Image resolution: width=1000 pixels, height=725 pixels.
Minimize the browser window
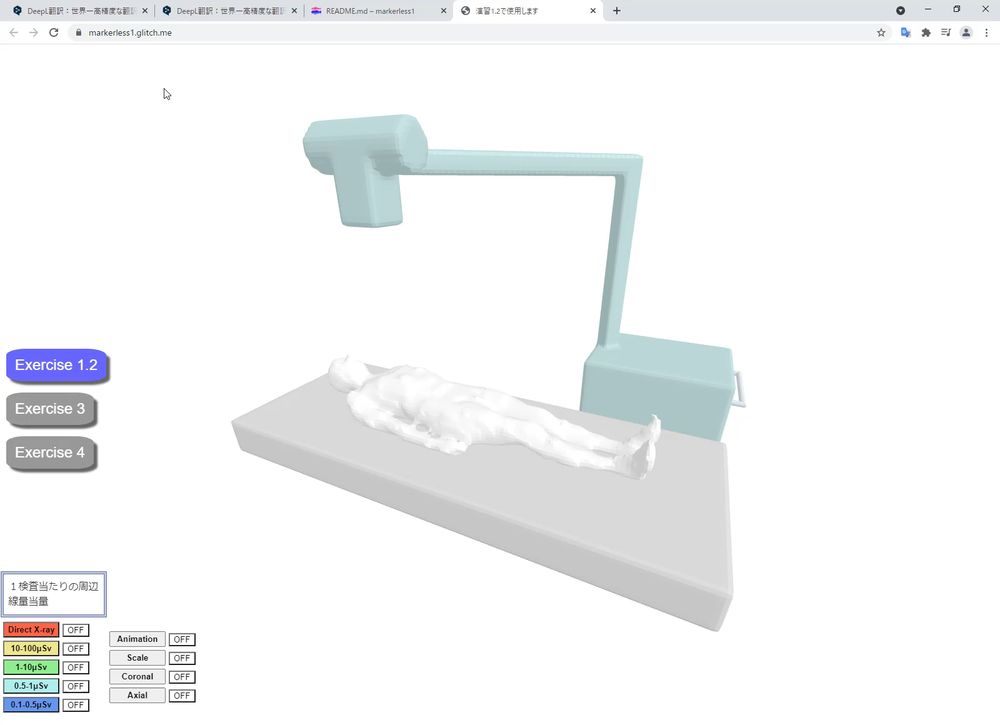point(928,10)
